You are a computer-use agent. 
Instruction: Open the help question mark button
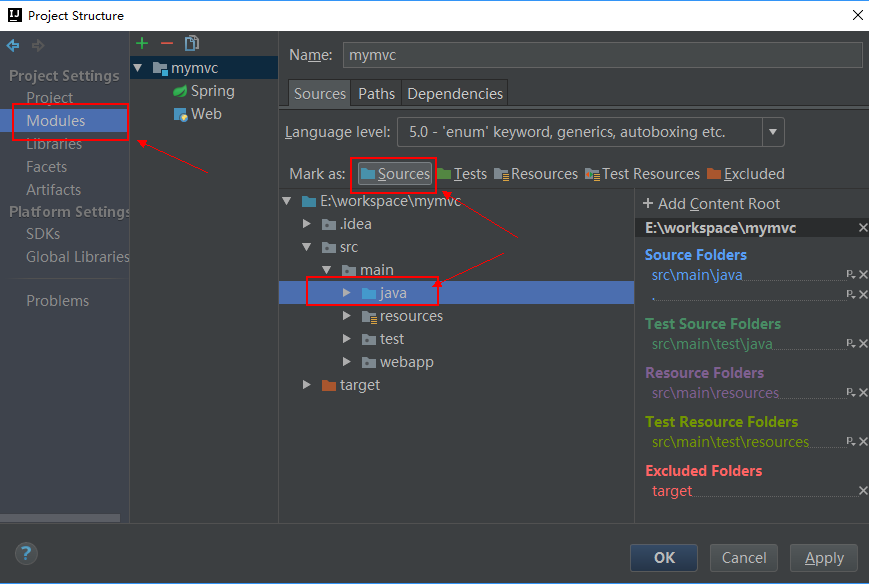pos(26,554)
